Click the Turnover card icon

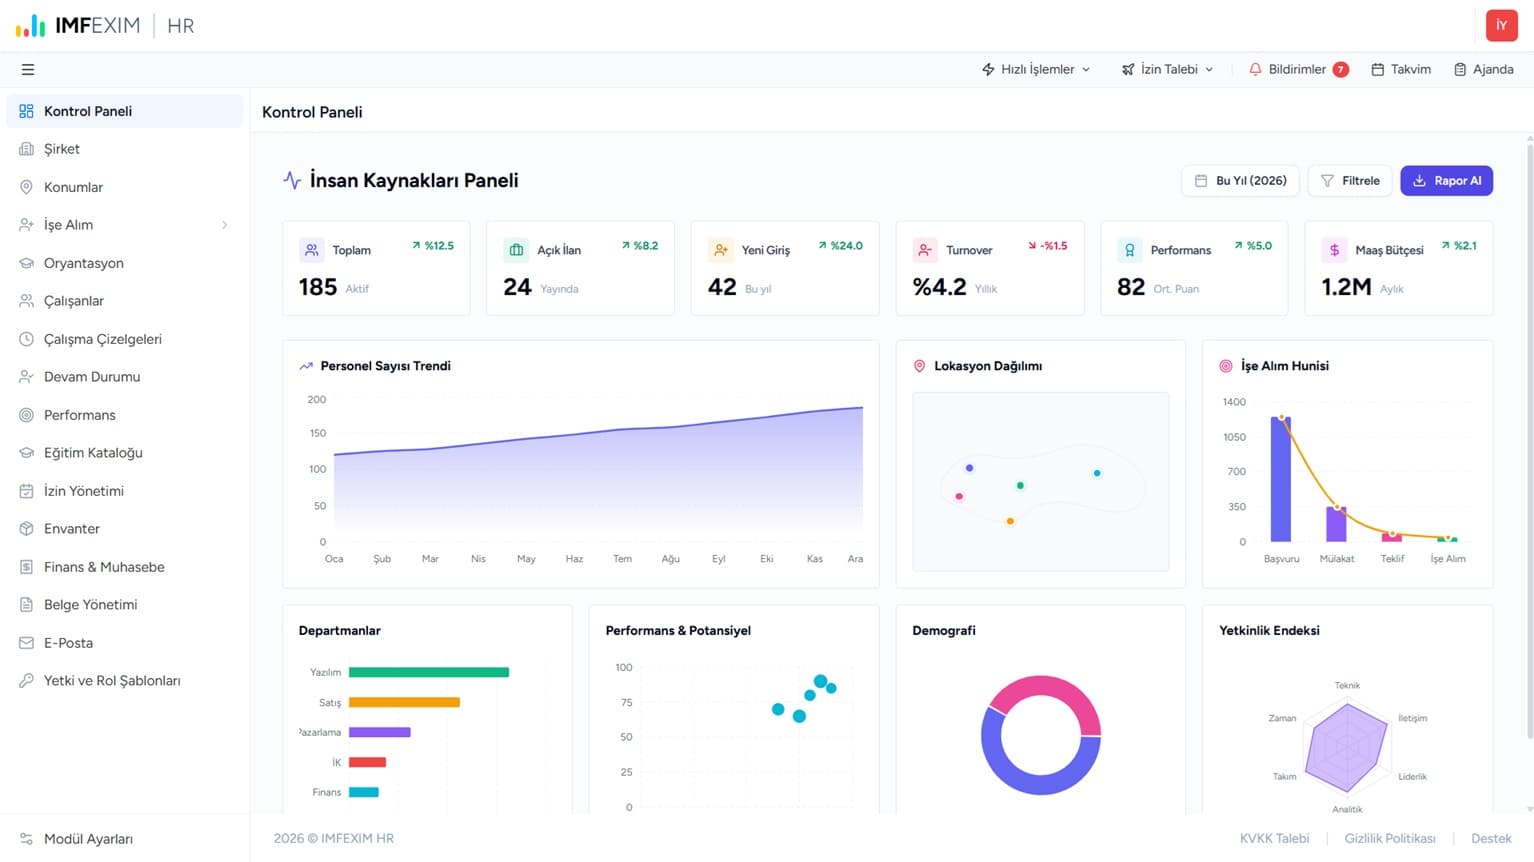coord(925,250)
